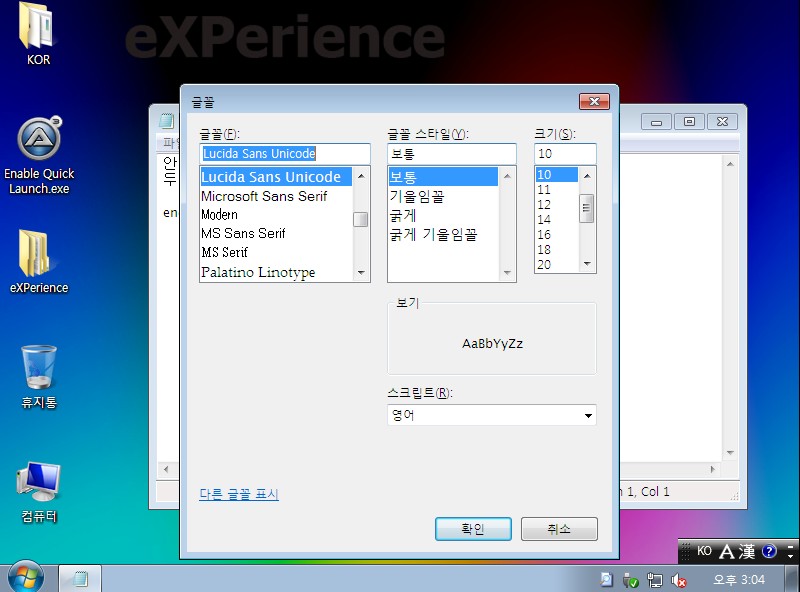Click the size list scrollbar thumb
The height and width of the screenshot is (592, 800).
[x=587, y=208]
